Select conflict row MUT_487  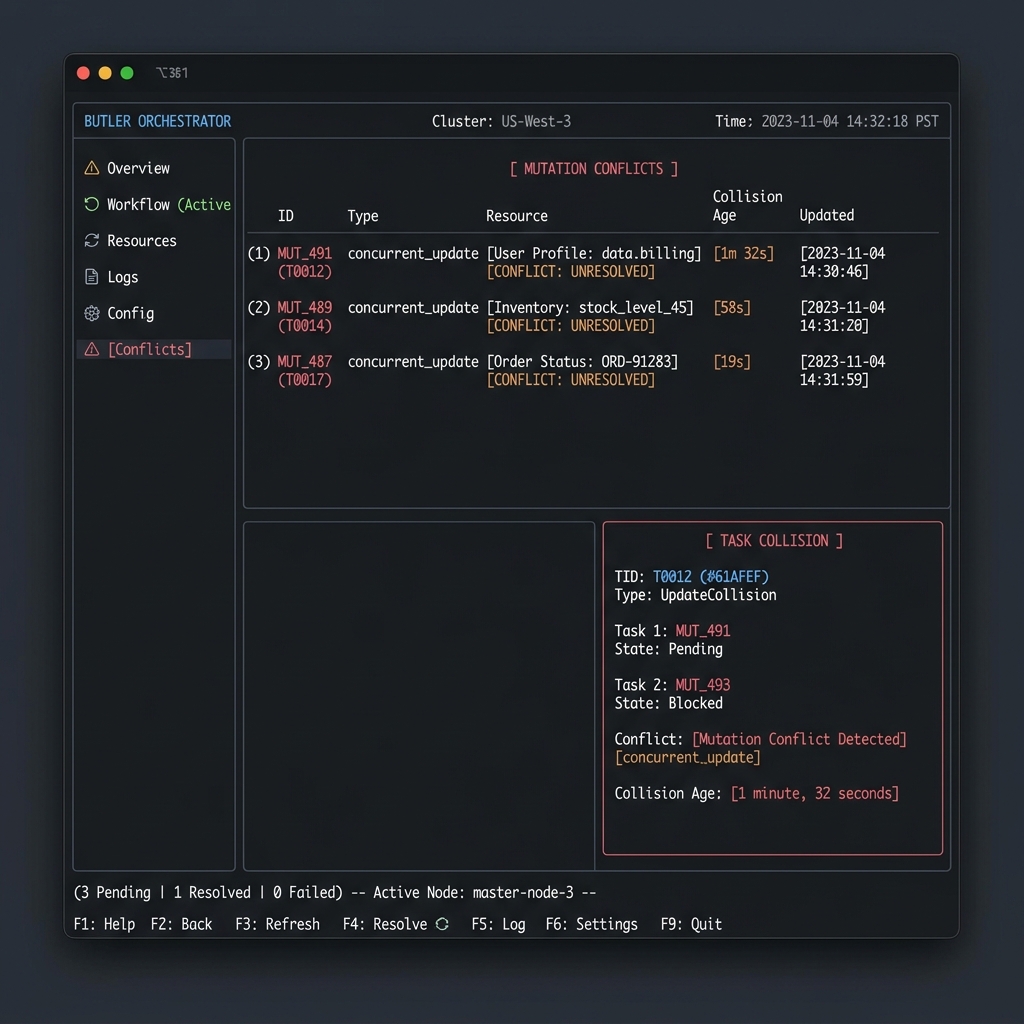[x=592, y=370]
